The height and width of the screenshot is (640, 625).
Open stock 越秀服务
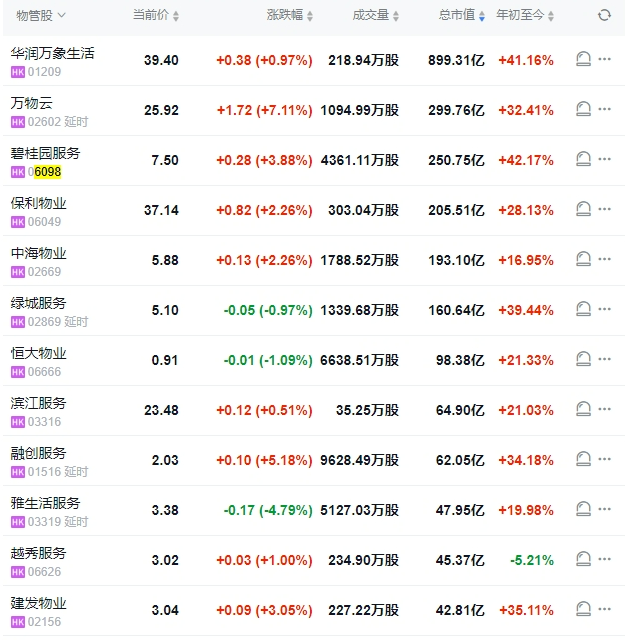point(38,553)
